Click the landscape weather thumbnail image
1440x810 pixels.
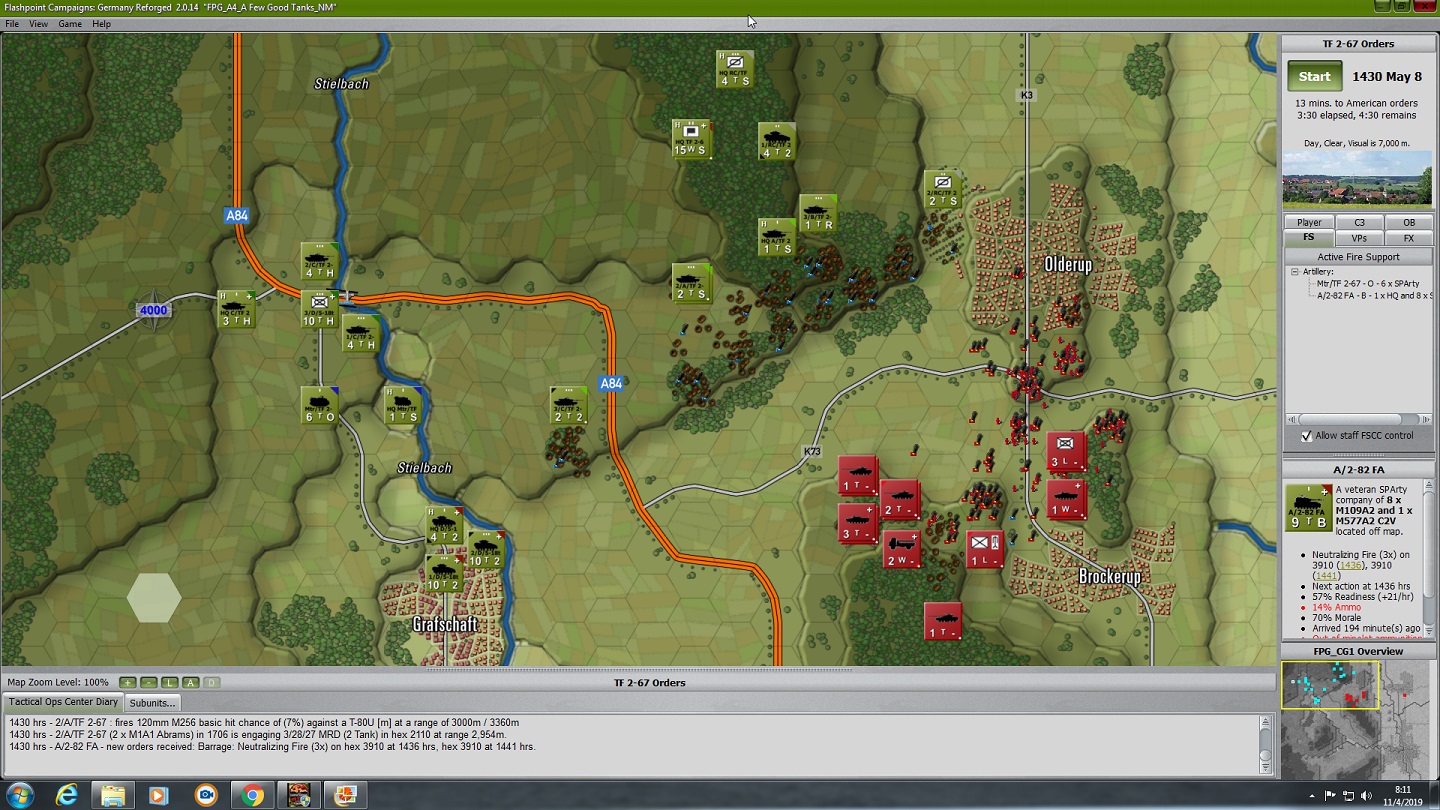click(1357, 180)
